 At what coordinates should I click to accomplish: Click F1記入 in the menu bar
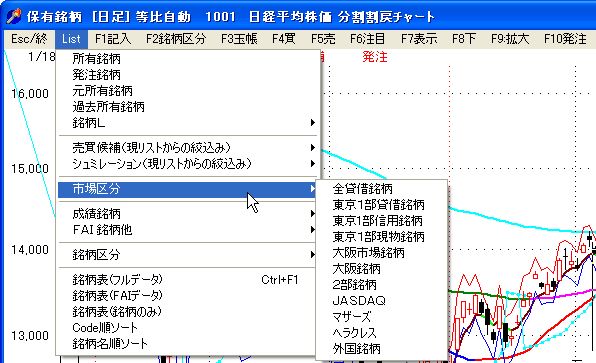[113, 39]
